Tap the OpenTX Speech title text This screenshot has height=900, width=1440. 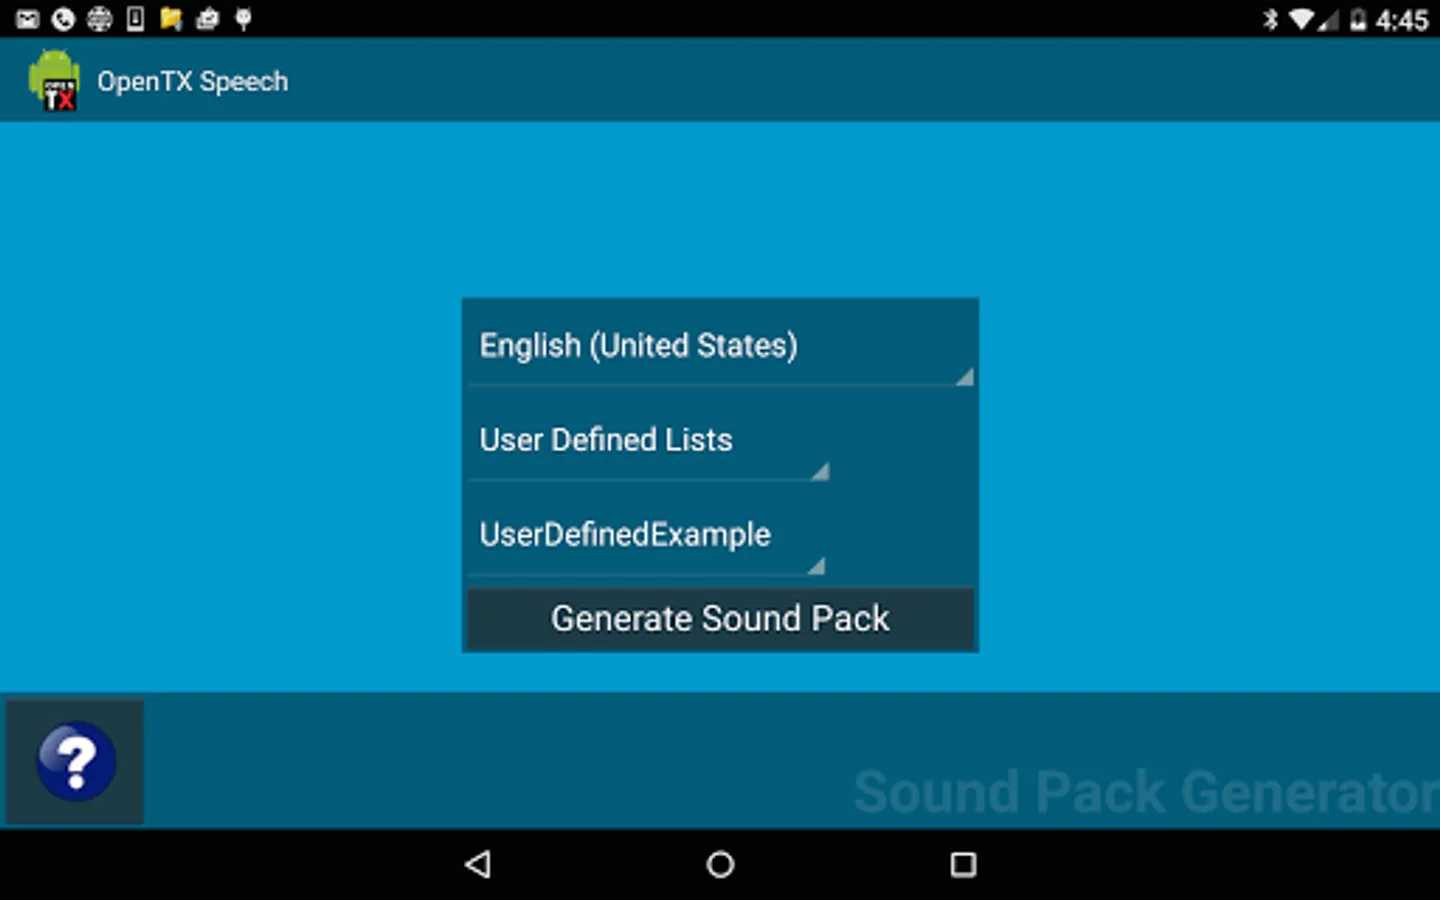[192, 81]
